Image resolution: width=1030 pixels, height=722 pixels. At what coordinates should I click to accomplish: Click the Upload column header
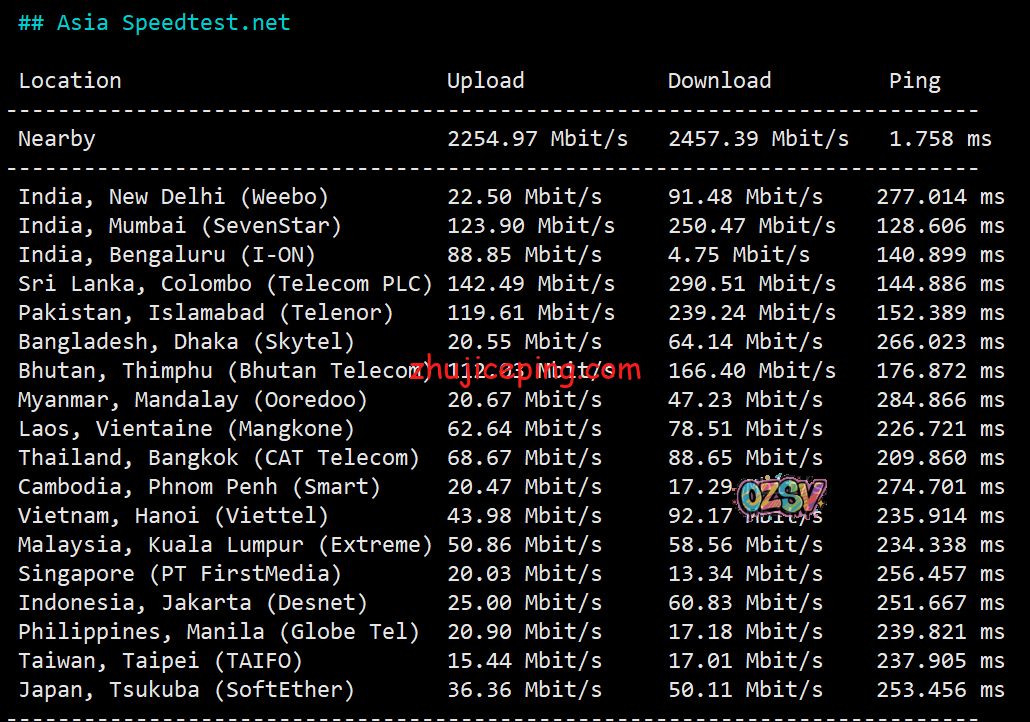(x=485, y=81)
